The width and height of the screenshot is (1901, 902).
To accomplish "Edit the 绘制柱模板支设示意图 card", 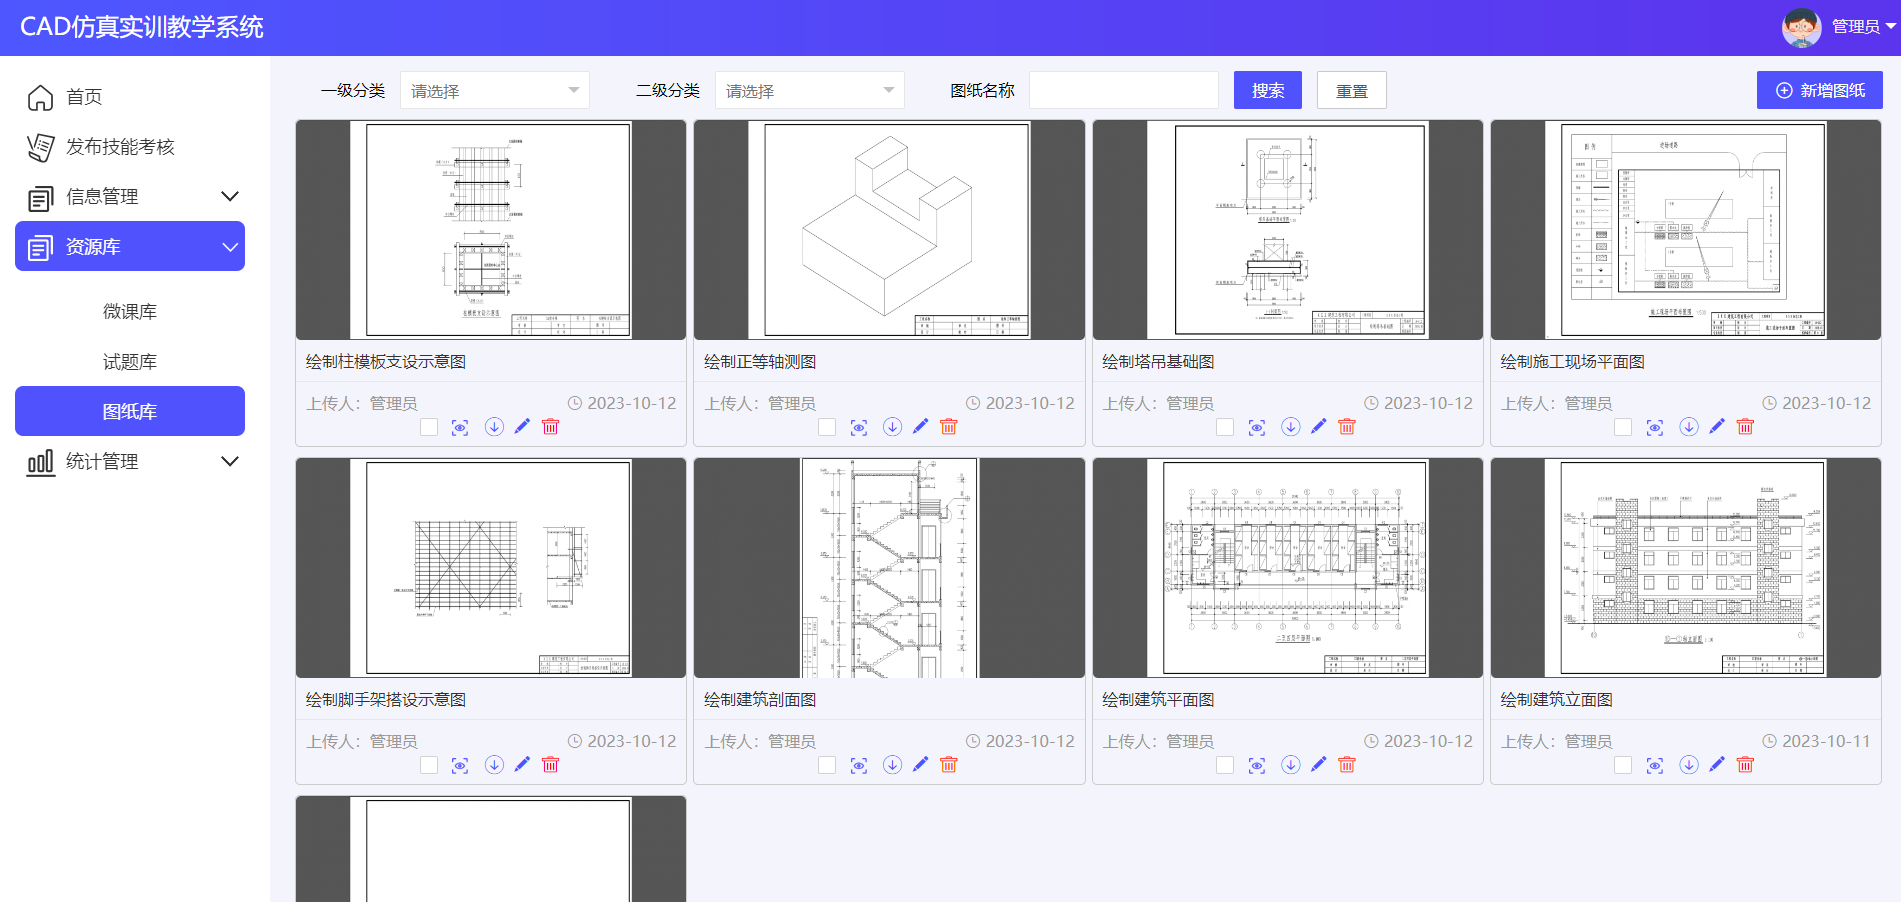I will point(522,427).
